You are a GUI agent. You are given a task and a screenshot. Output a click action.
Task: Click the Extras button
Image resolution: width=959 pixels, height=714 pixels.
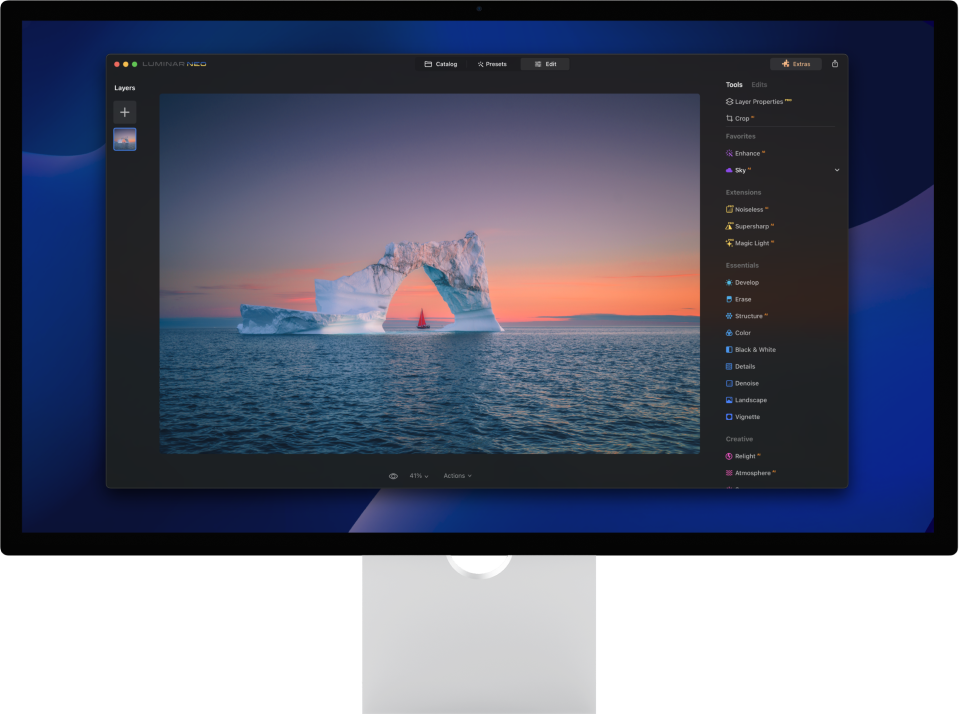point(797,63)
